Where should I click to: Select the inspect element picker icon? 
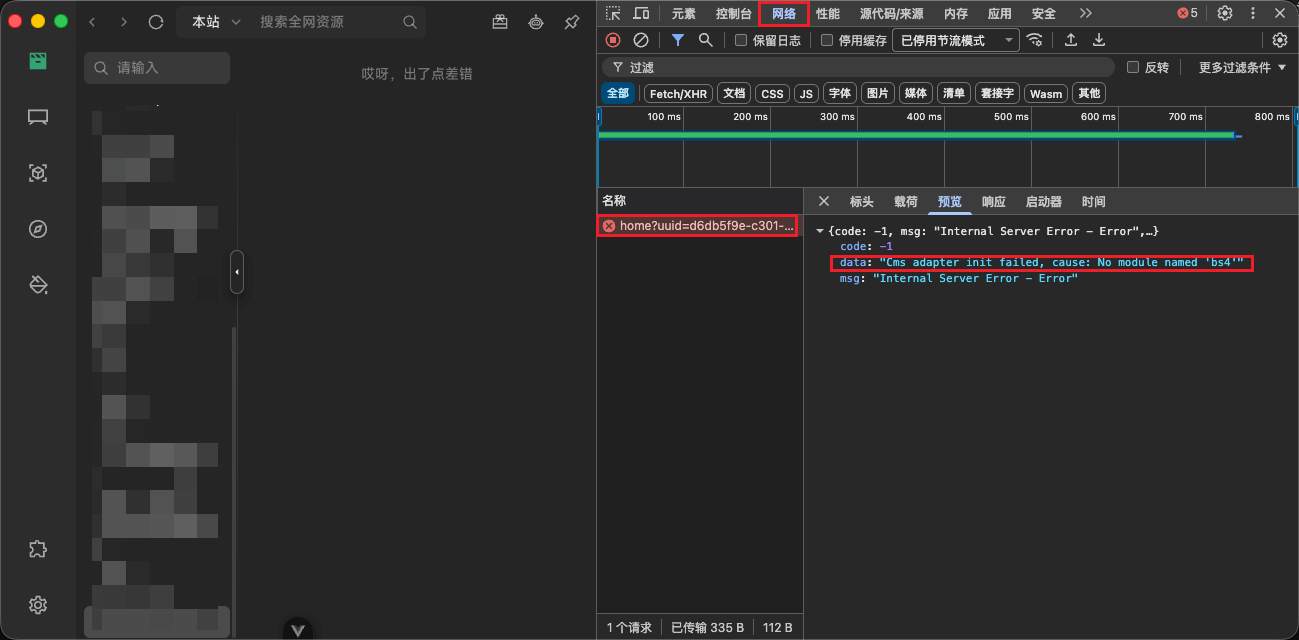[x=614, y=13]
